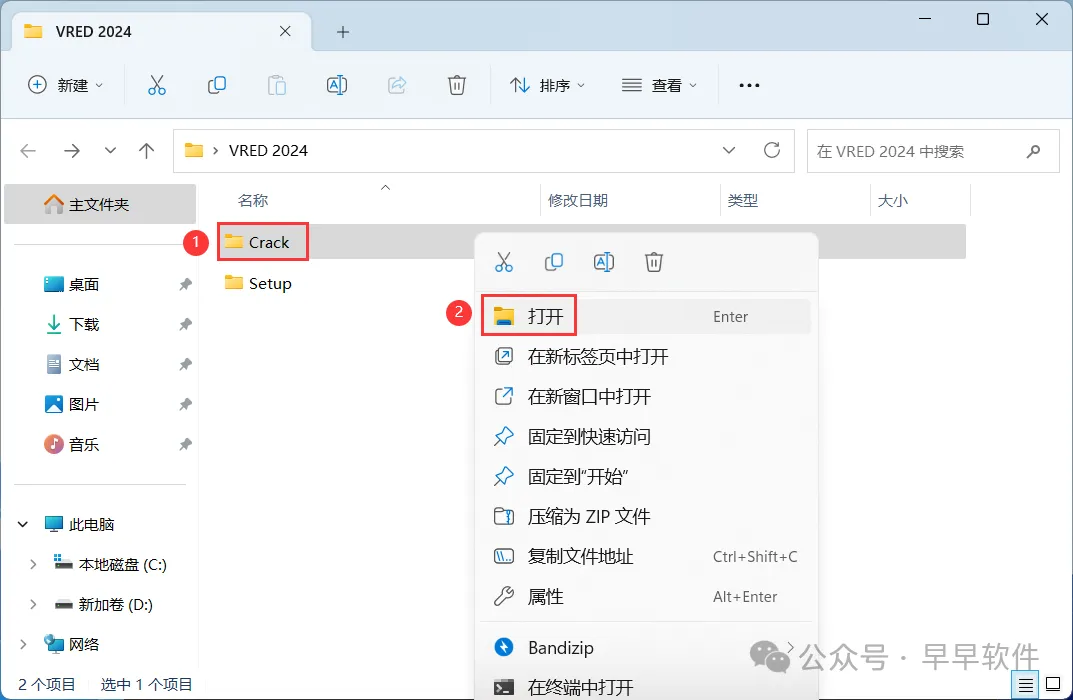Click the Rename icon in the context menu
The width and height of the screenshot is (1073, 700).
[604, 262]
